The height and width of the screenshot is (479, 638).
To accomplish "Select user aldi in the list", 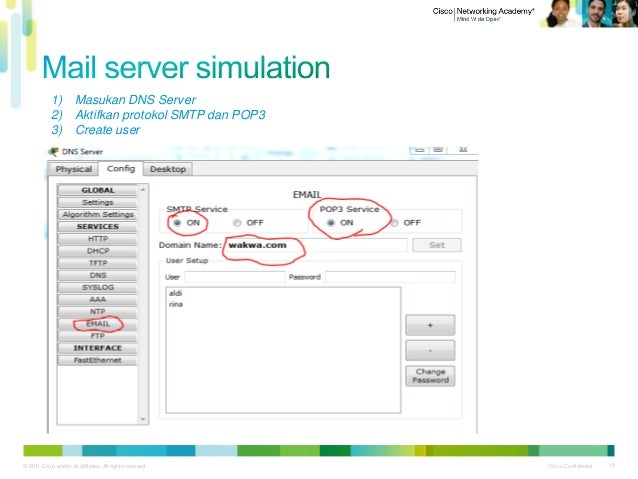I will coord(176,293).
